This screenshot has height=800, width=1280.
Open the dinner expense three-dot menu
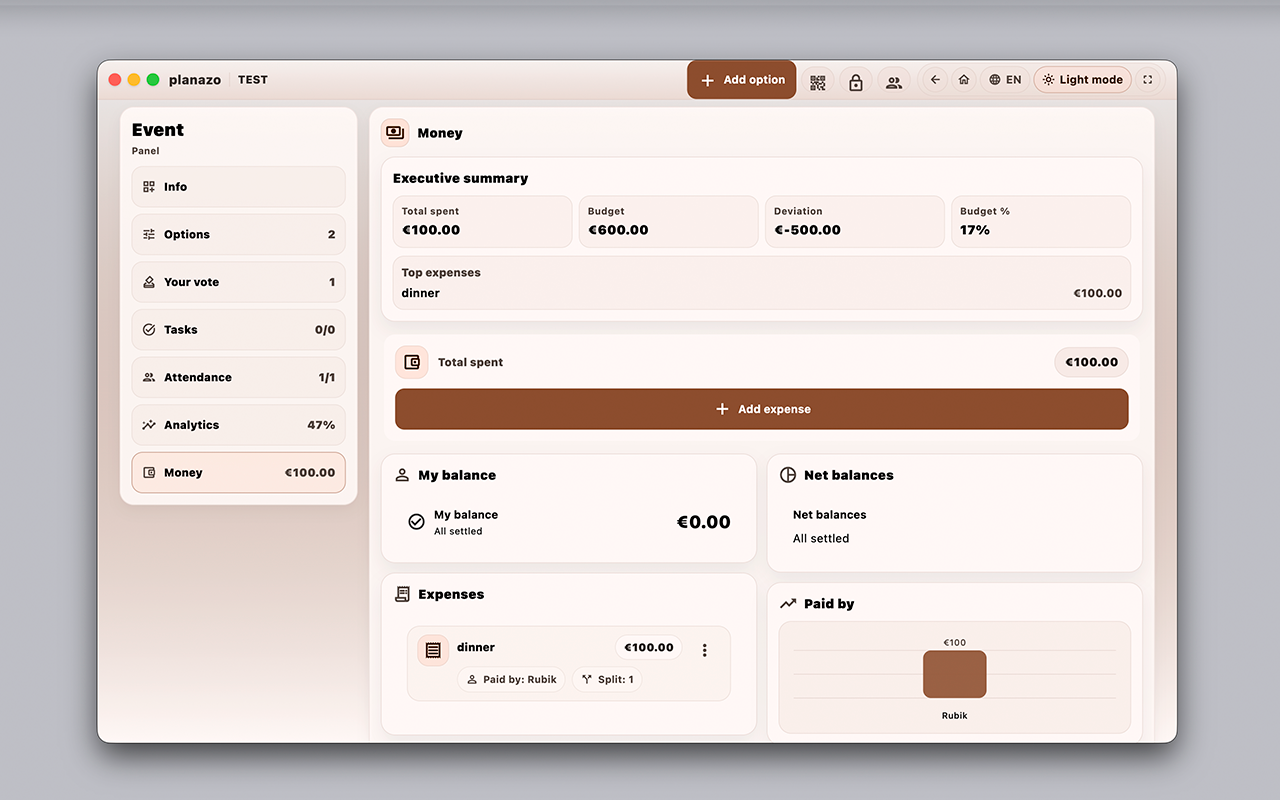point(704,650)
